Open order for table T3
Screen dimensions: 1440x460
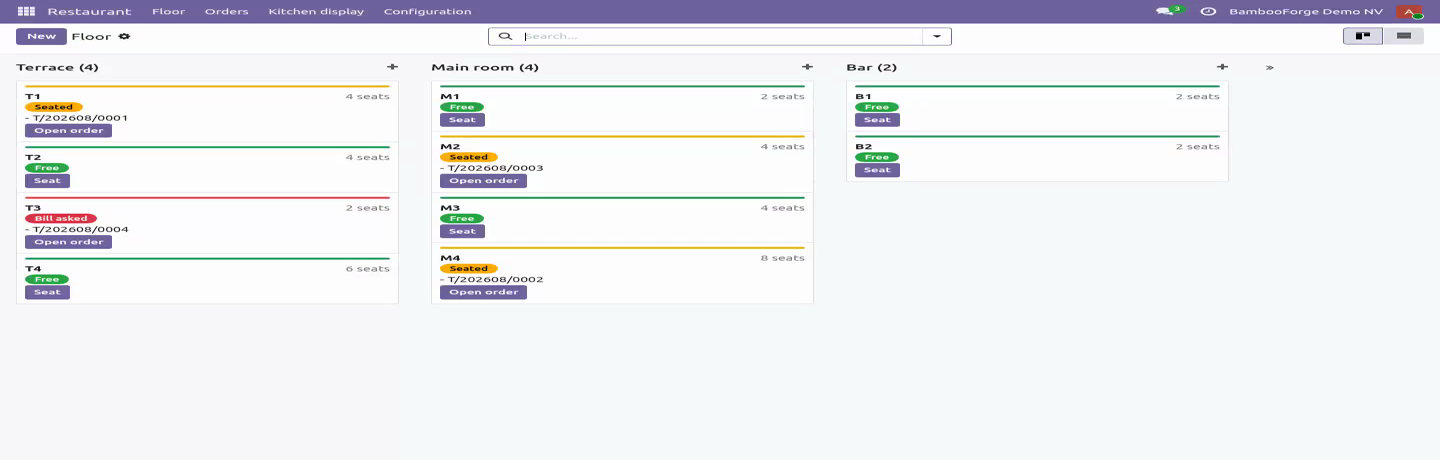coord(68,242)
